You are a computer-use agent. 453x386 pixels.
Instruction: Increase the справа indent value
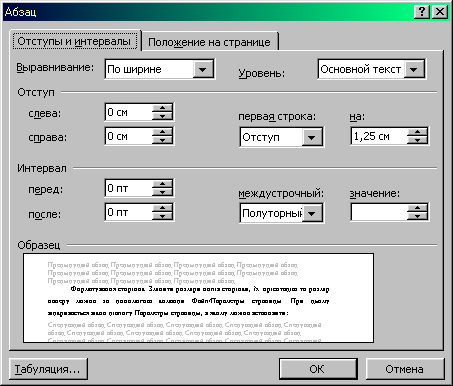[x=162, y=132]
